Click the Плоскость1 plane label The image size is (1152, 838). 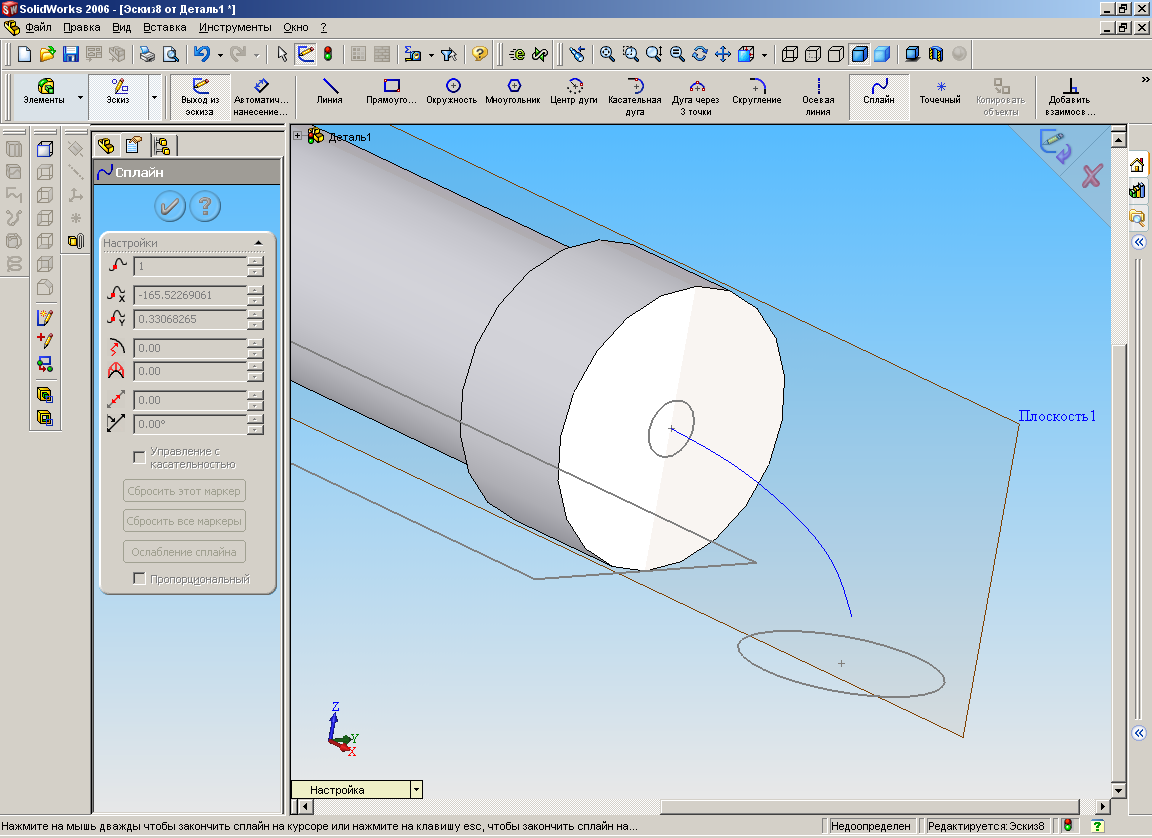(1056, 416)
